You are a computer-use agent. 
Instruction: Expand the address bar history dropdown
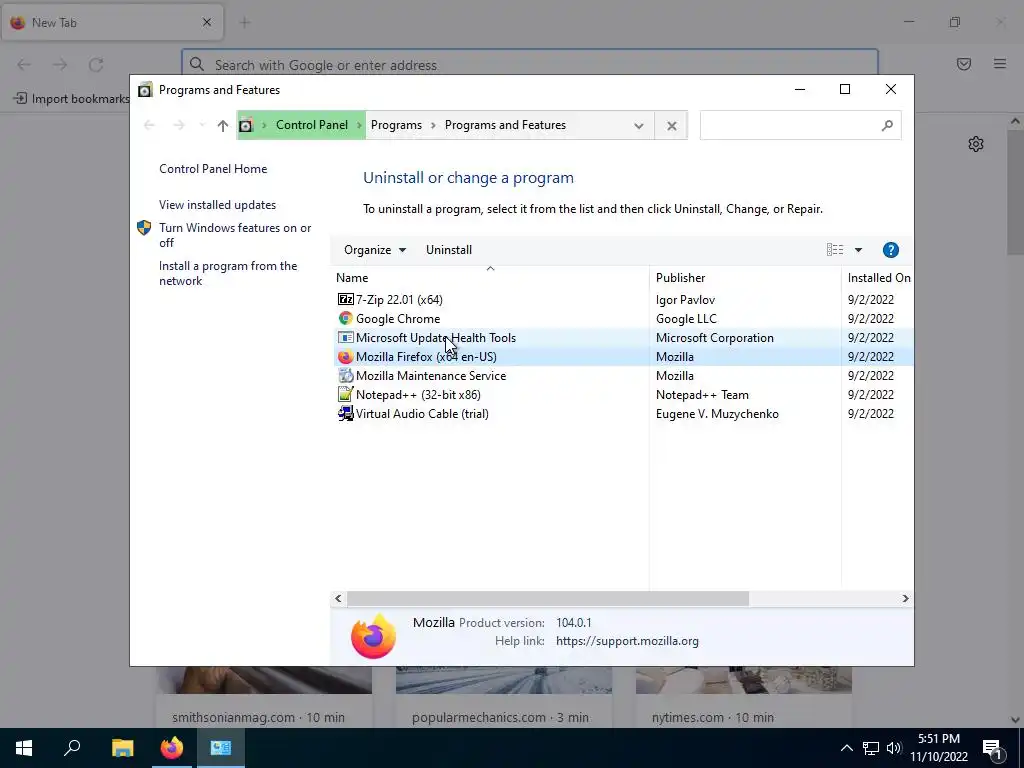(639, 126)
